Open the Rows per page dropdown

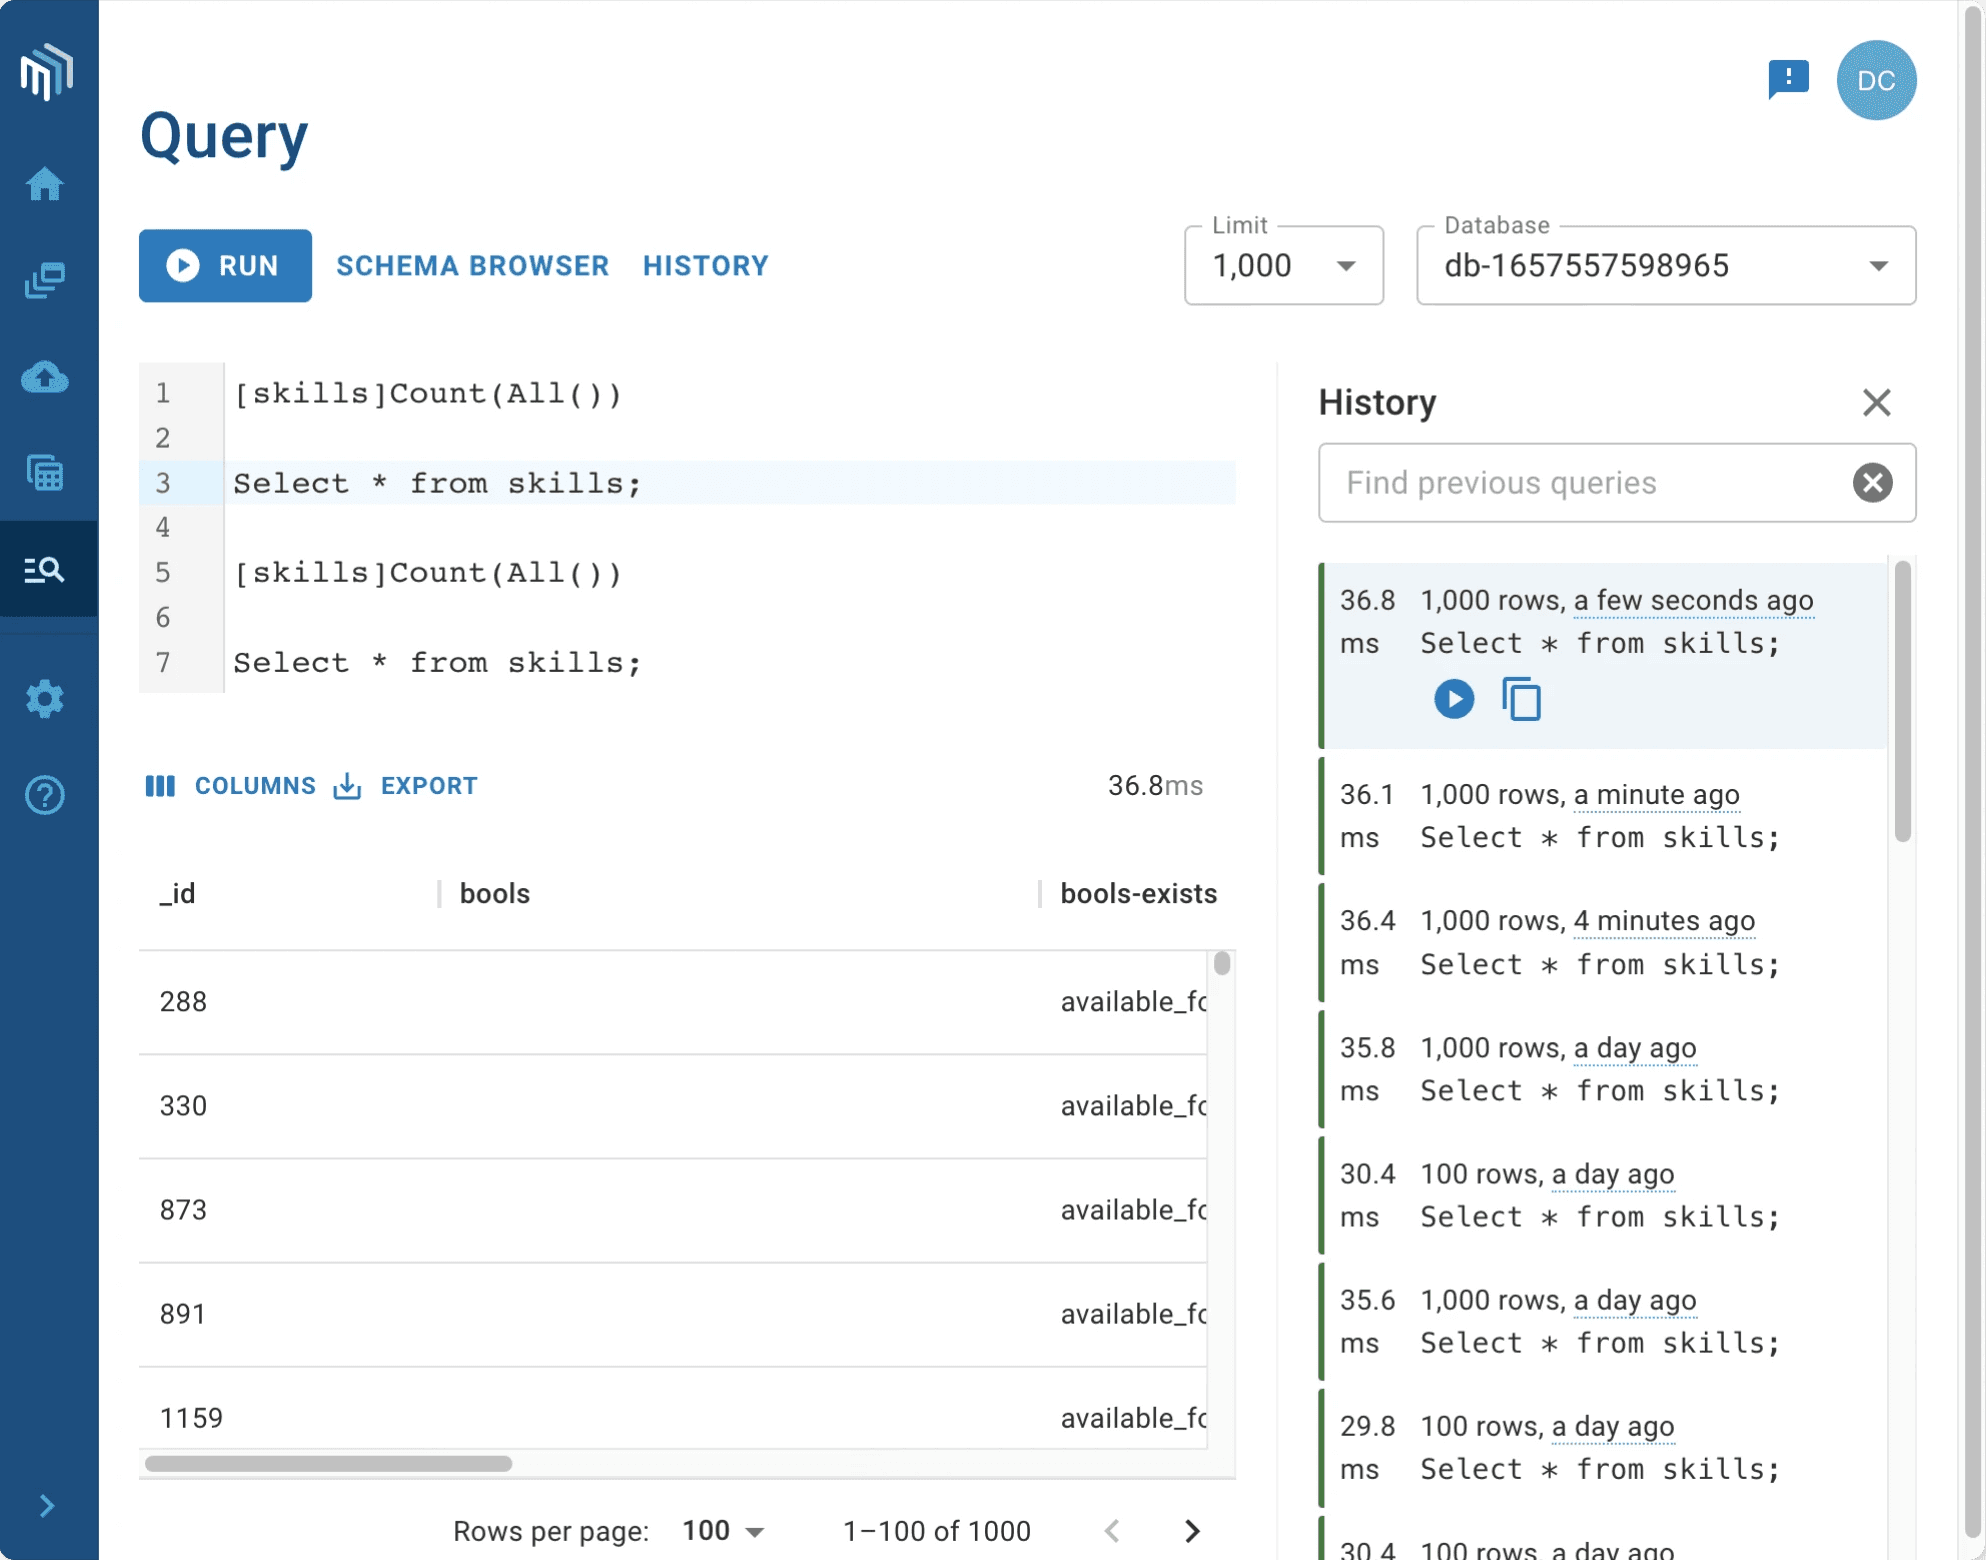(x=724, y=1531)
